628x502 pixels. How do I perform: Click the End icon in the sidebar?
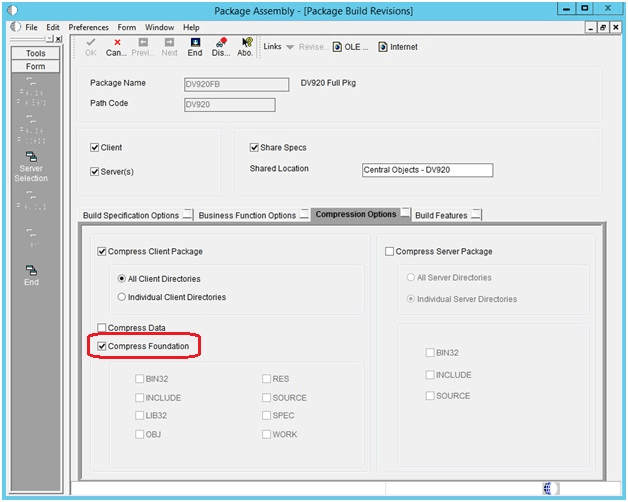point(31,270)
